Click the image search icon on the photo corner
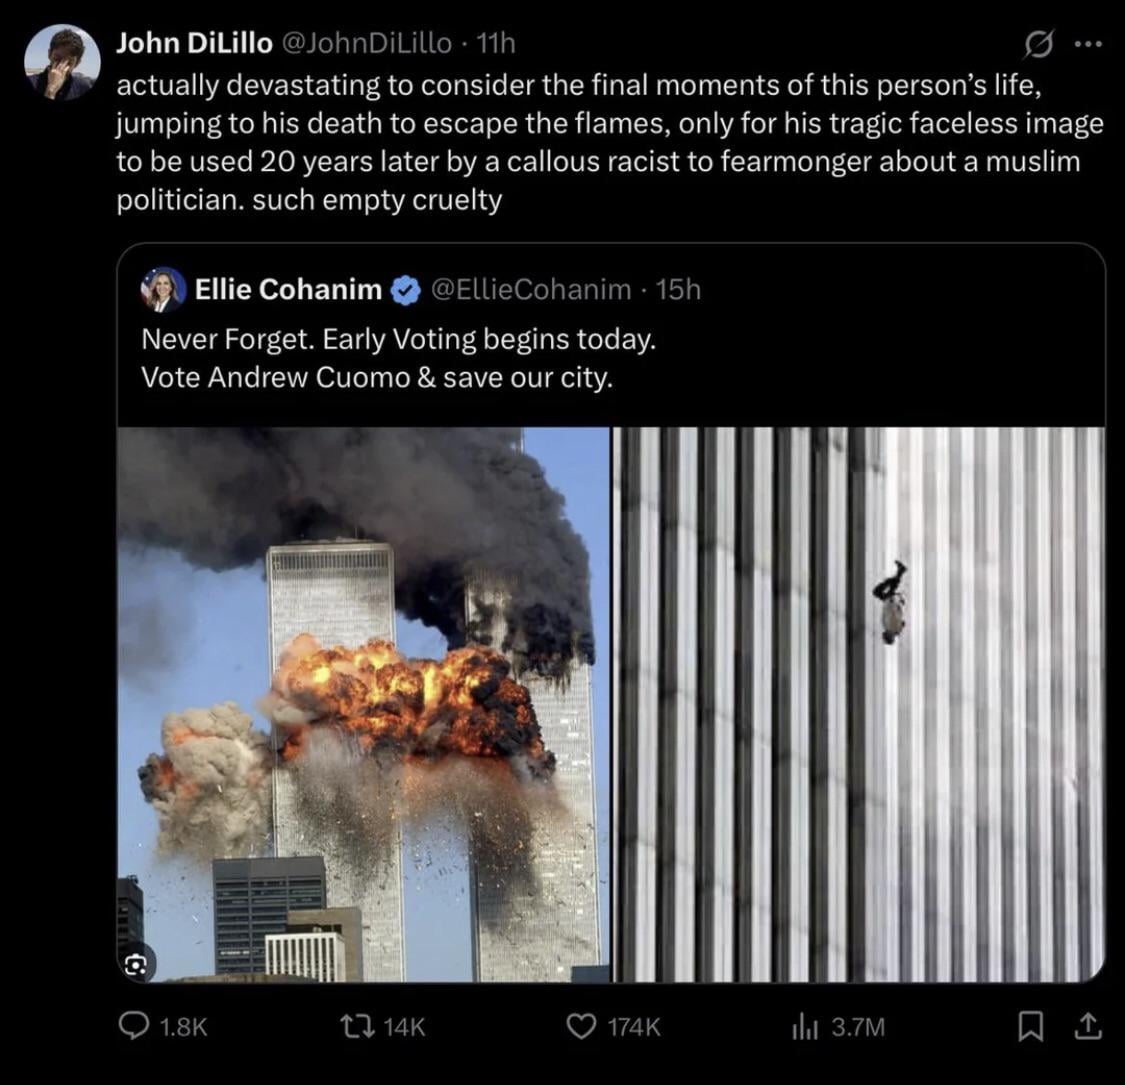 (138, 964)
